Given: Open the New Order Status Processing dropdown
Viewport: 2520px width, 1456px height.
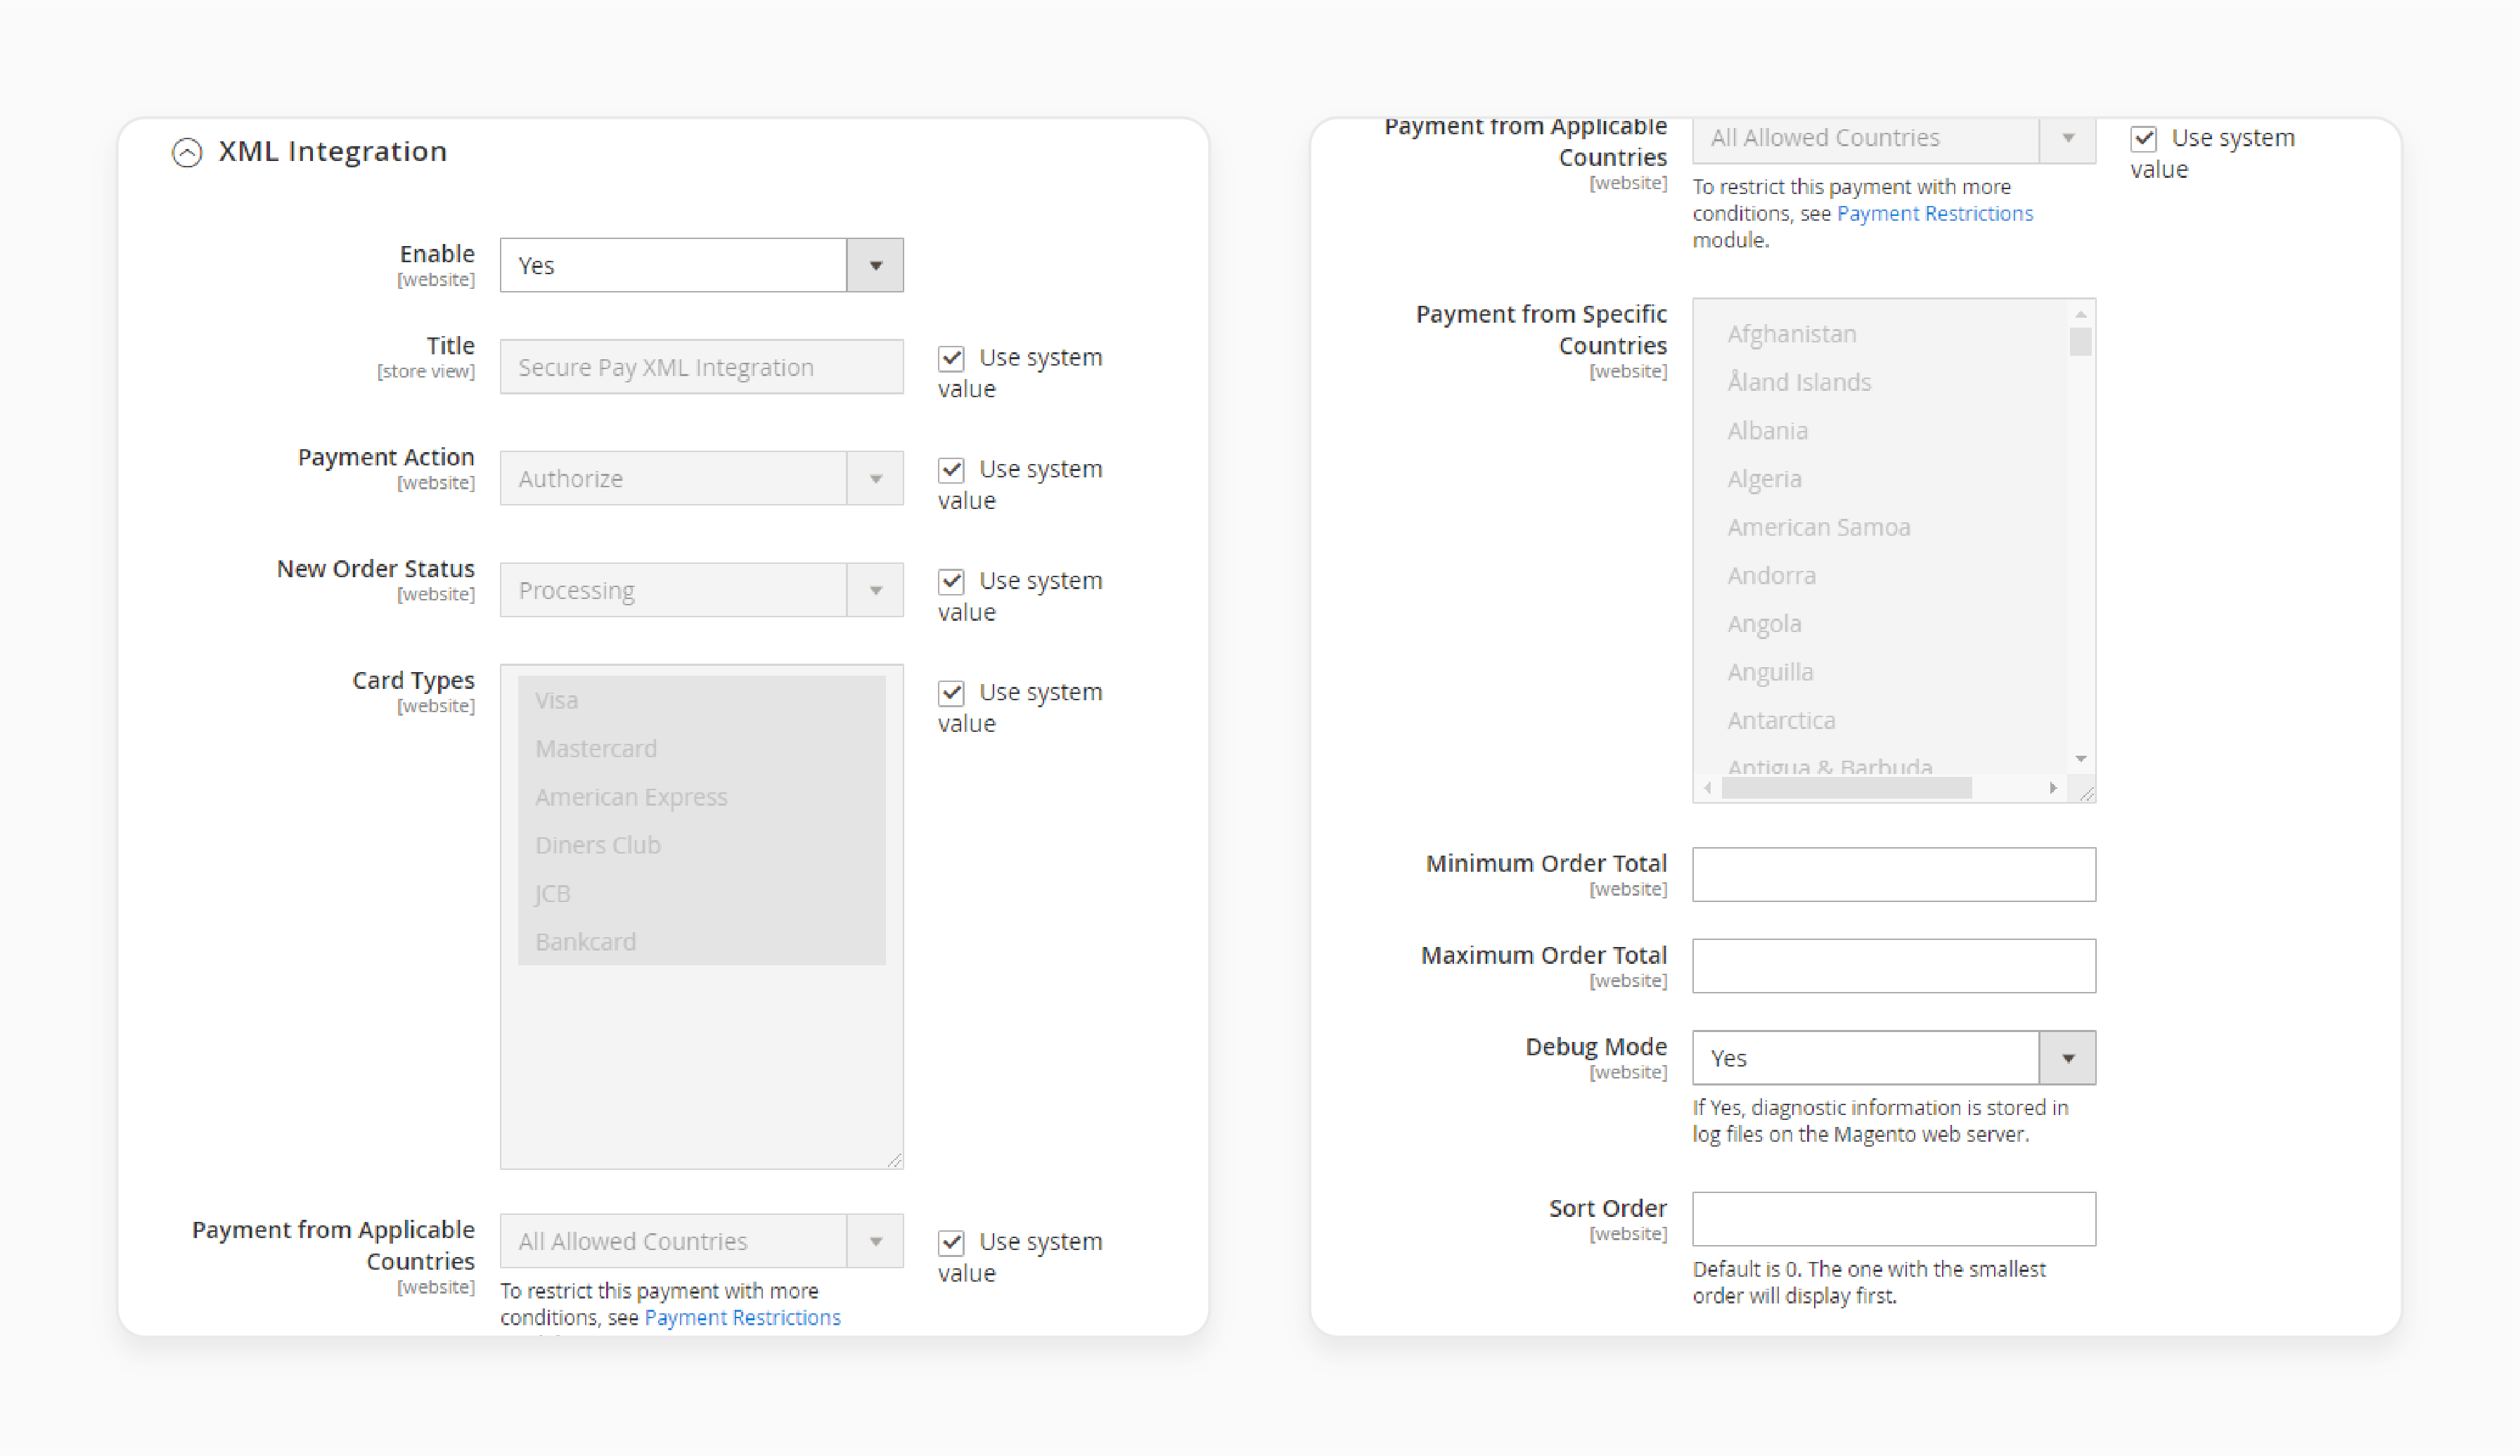Looking at the screenshot, I should click(x=701, y=590).
